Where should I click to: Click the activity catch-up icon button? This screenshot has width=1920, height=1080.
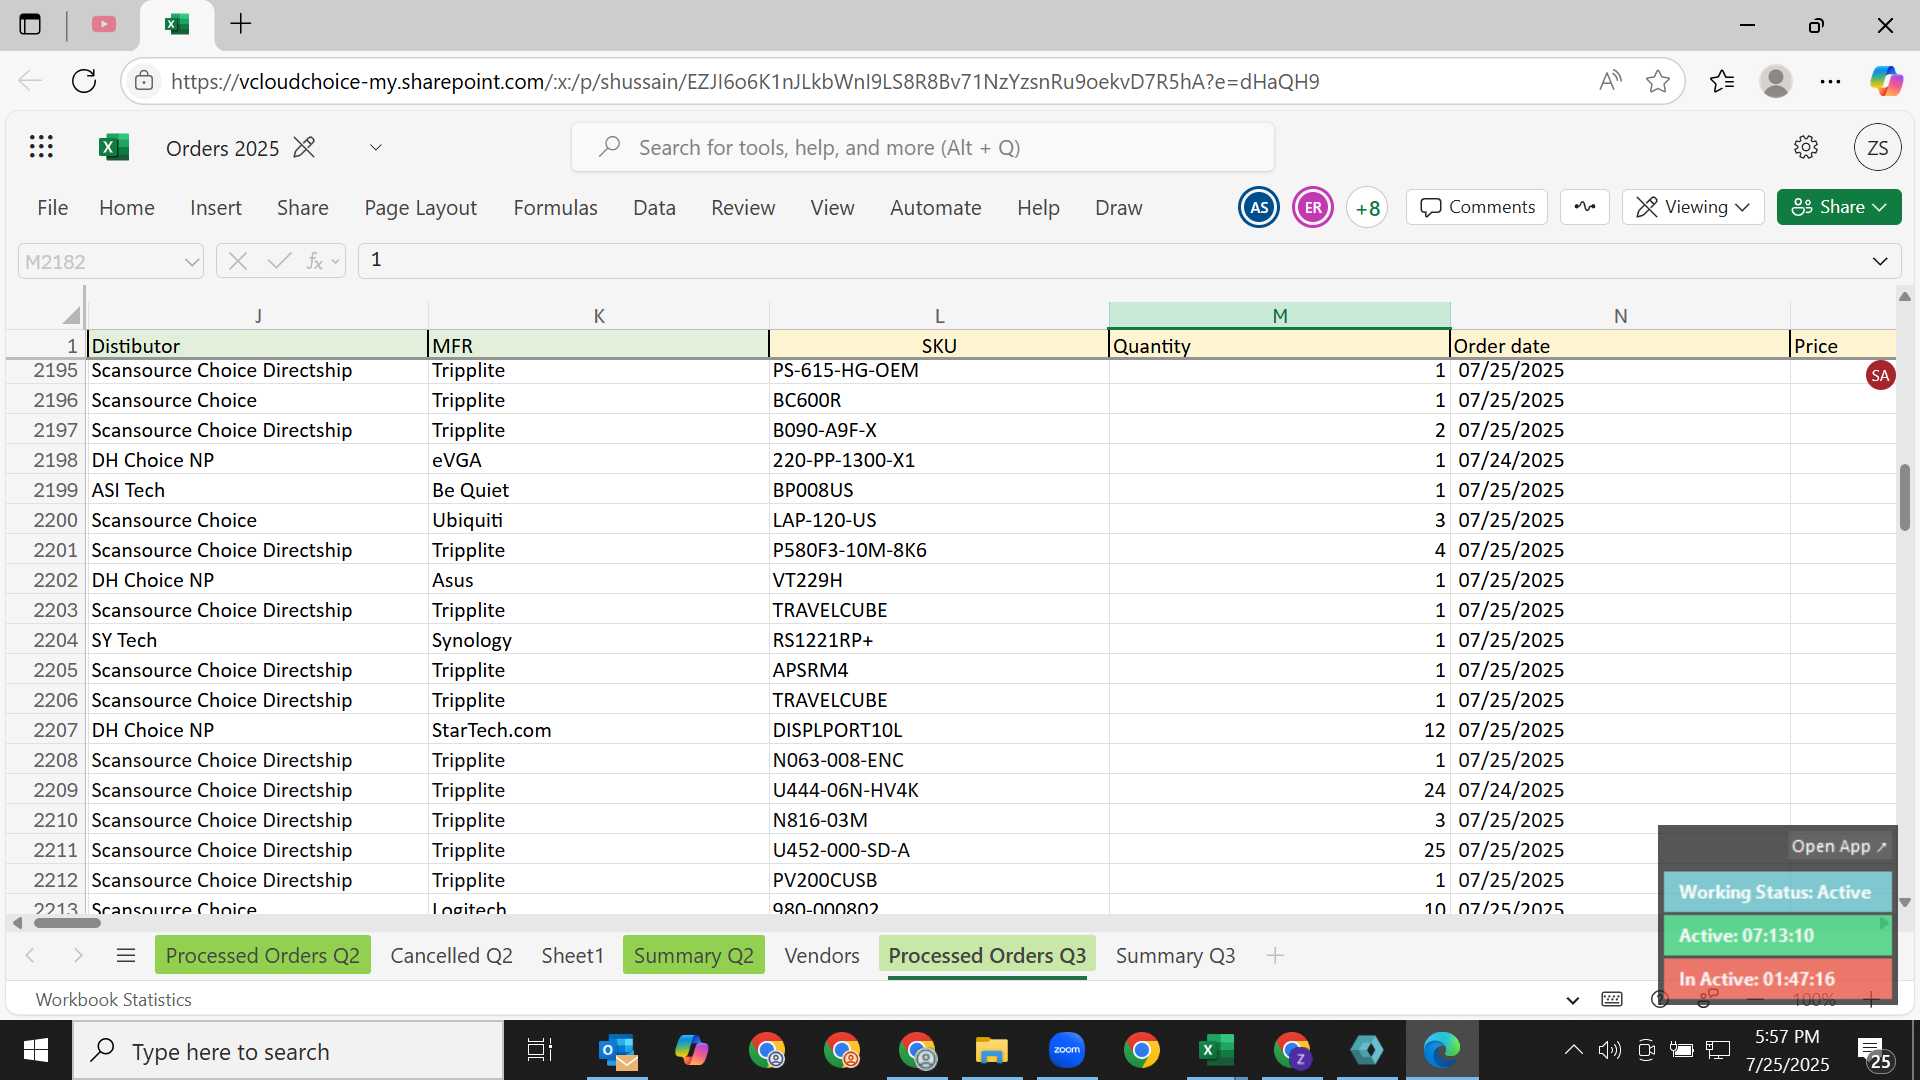[x=1585, y=207]
